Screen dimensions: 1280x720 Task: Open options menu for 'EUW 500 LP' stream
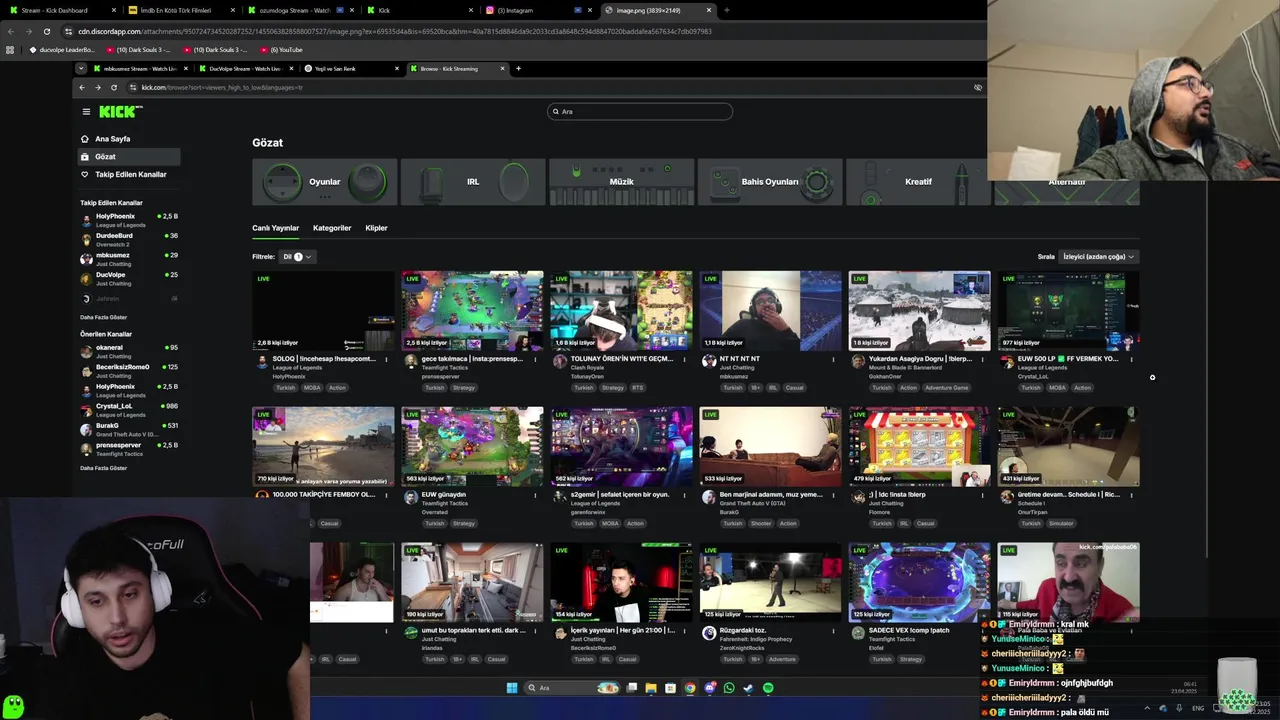tap(1131, 359)
